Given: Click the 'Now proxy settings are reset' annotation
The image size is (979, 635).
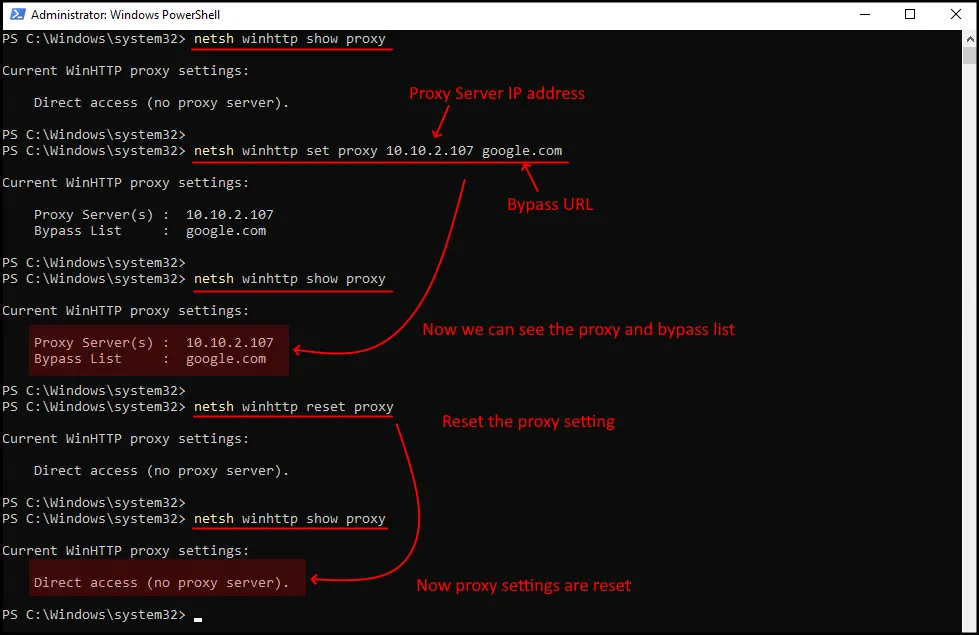Looking at the screenshot, I should (523, 585).
